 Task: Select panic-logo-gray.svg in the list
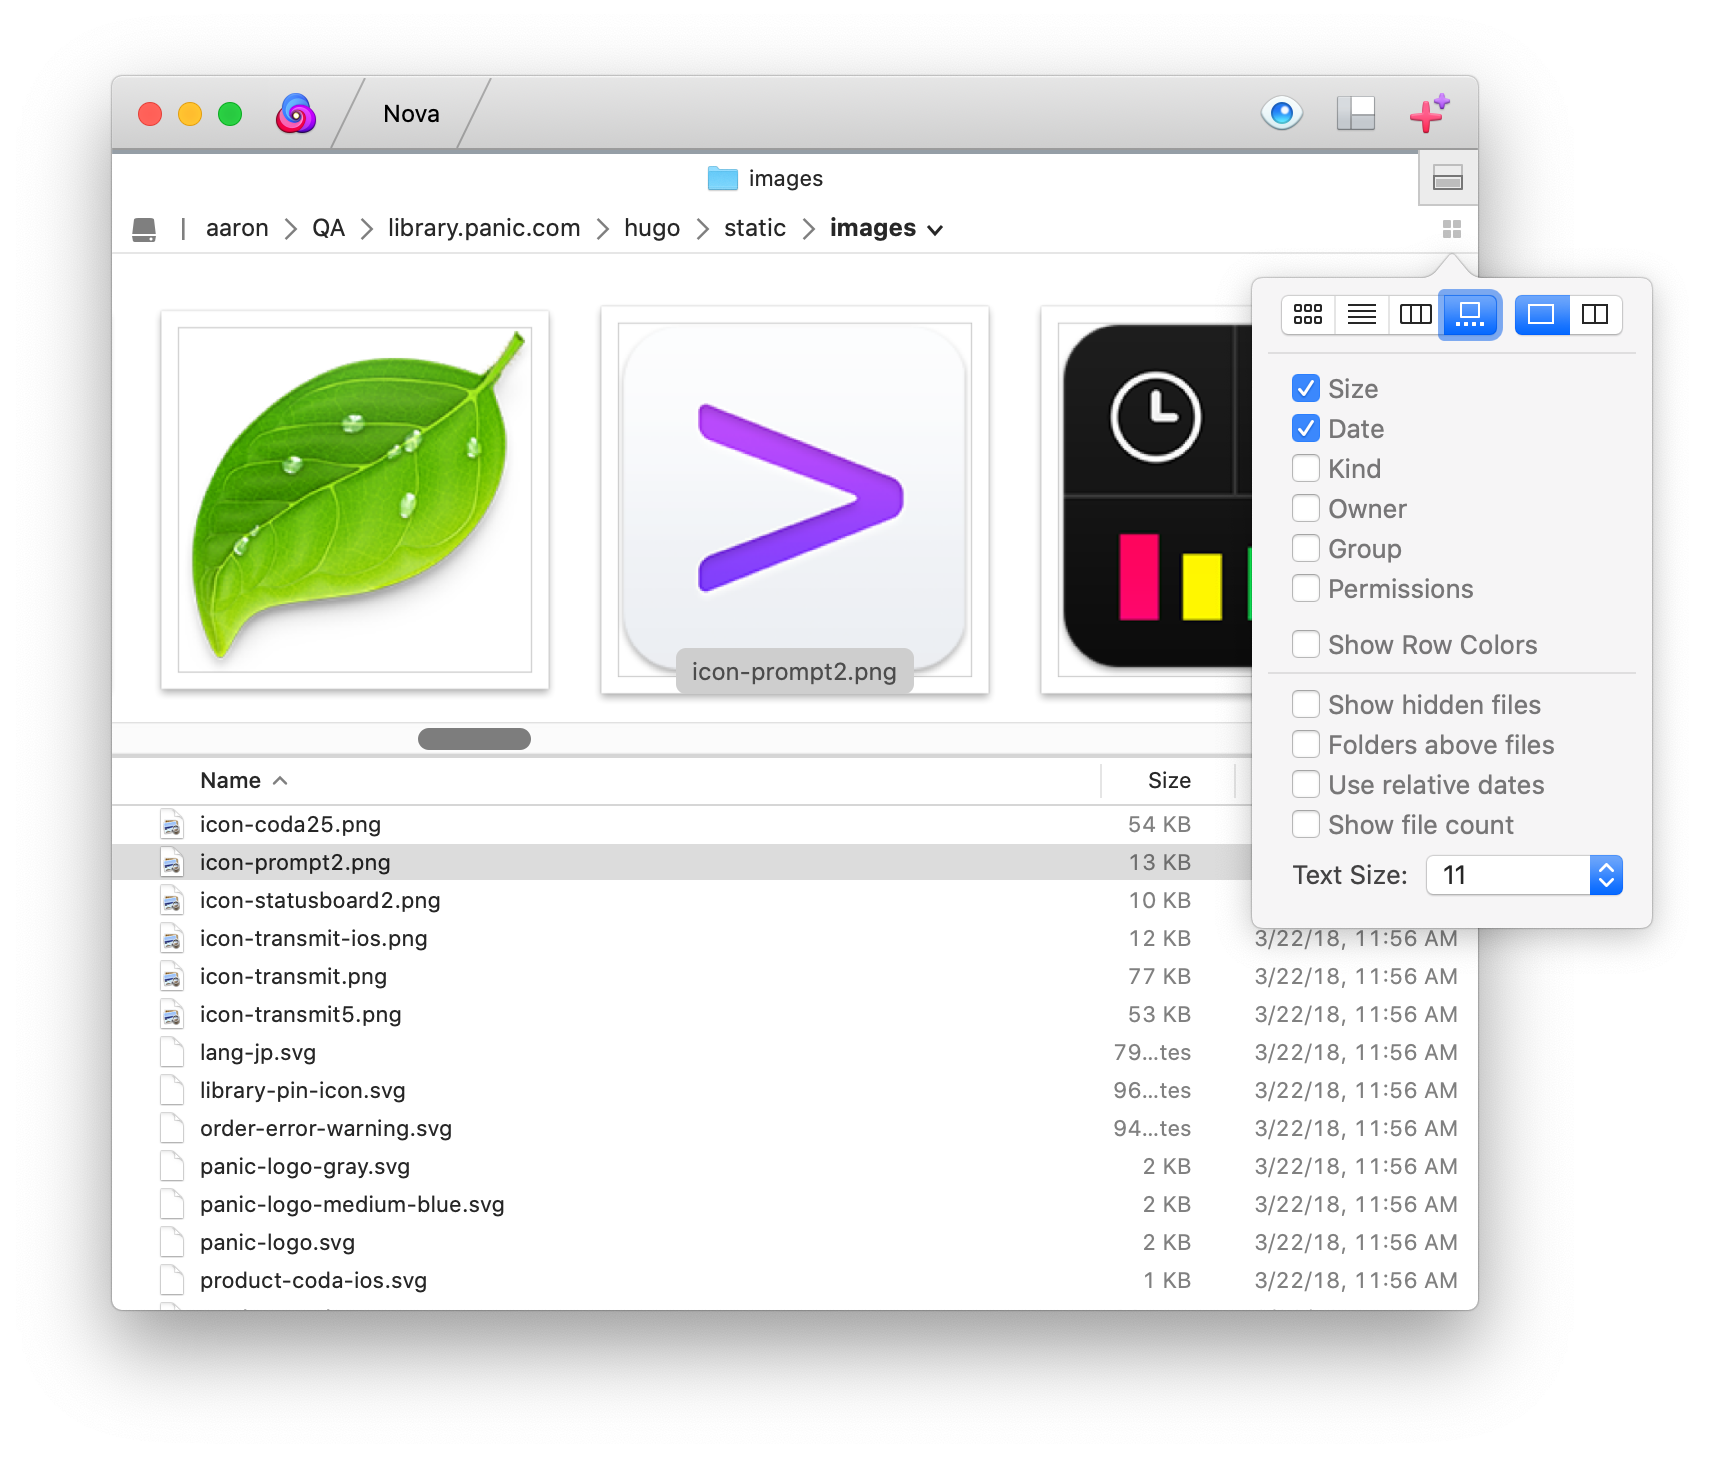[x=305, y=1166]
